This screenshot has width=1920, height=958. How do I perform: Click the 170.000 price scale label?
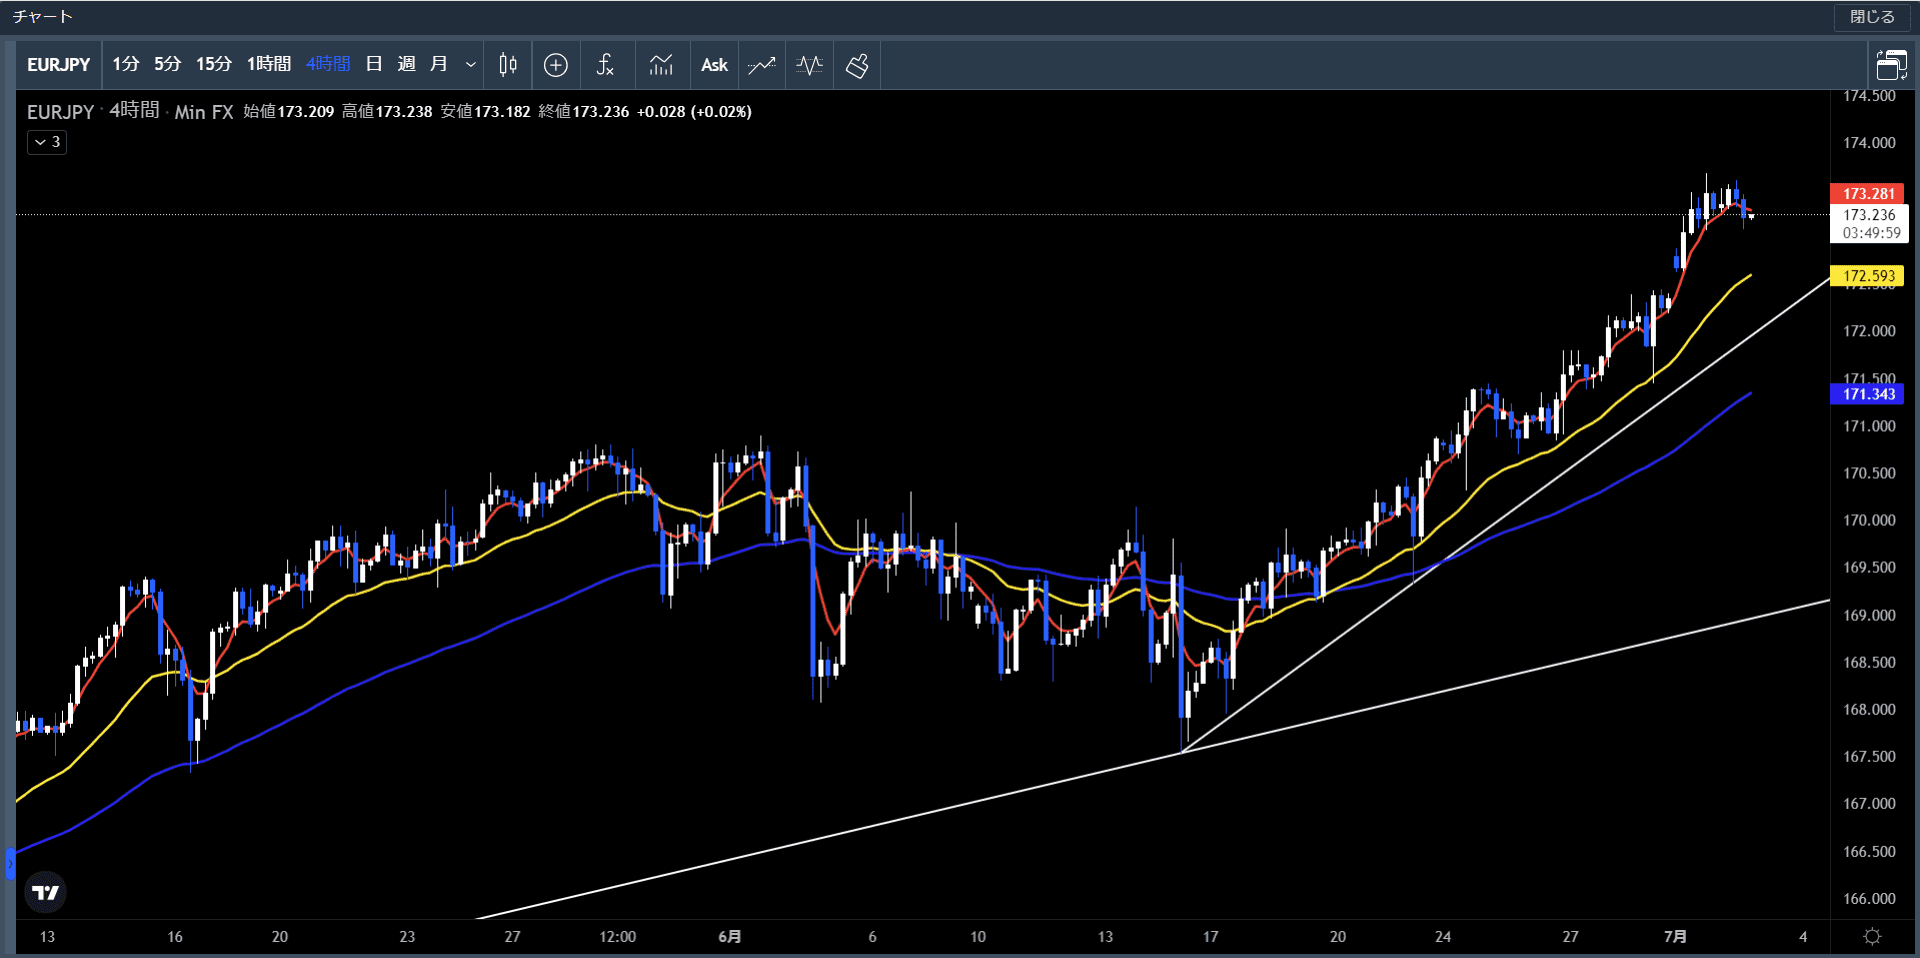point(1869,520)
